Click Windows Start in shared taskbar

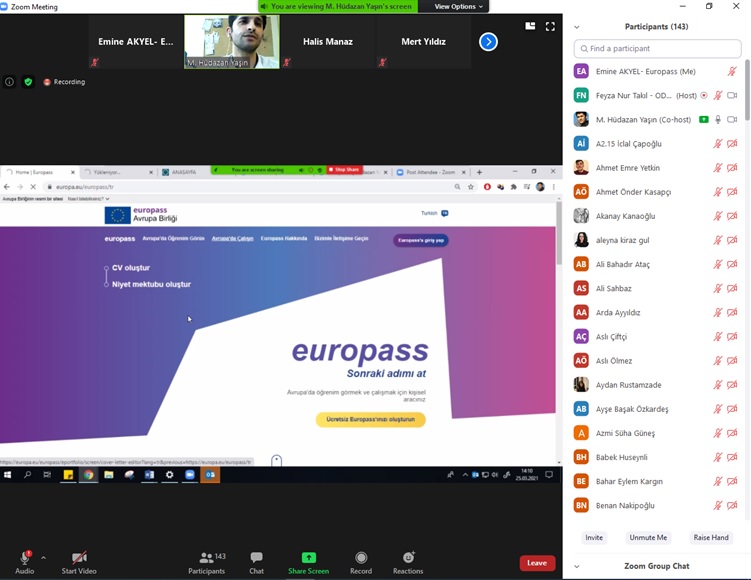(x=7, y=475)
